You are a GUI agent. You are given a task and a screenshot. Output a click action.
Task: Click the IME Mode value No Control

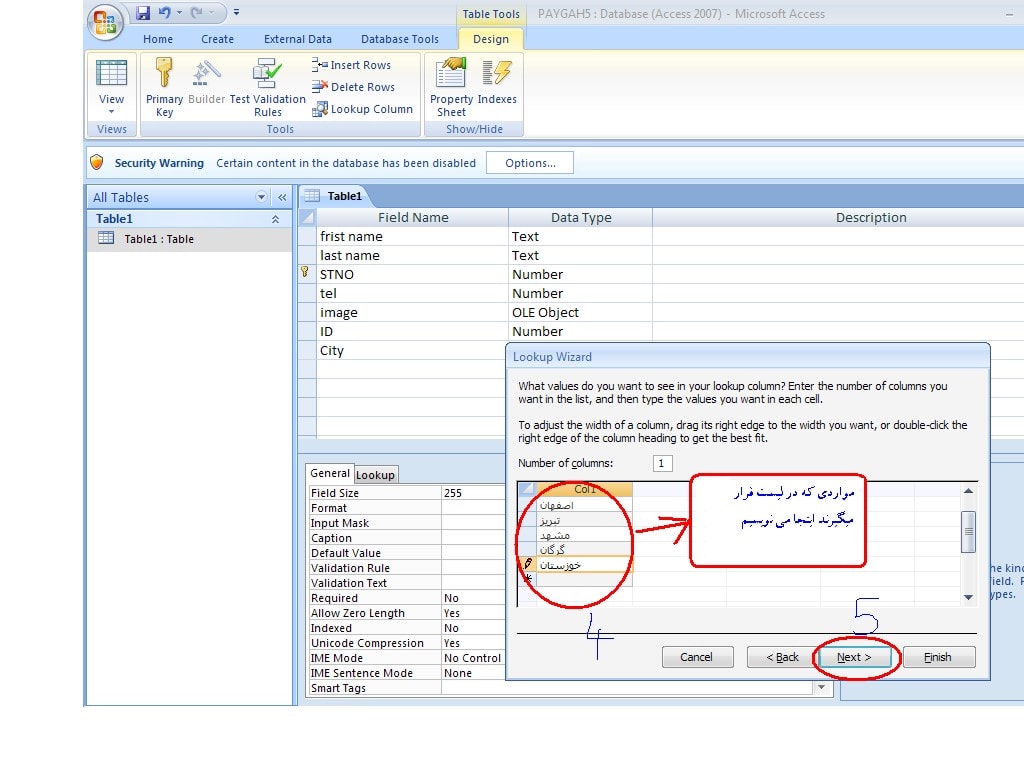[473, 658]
